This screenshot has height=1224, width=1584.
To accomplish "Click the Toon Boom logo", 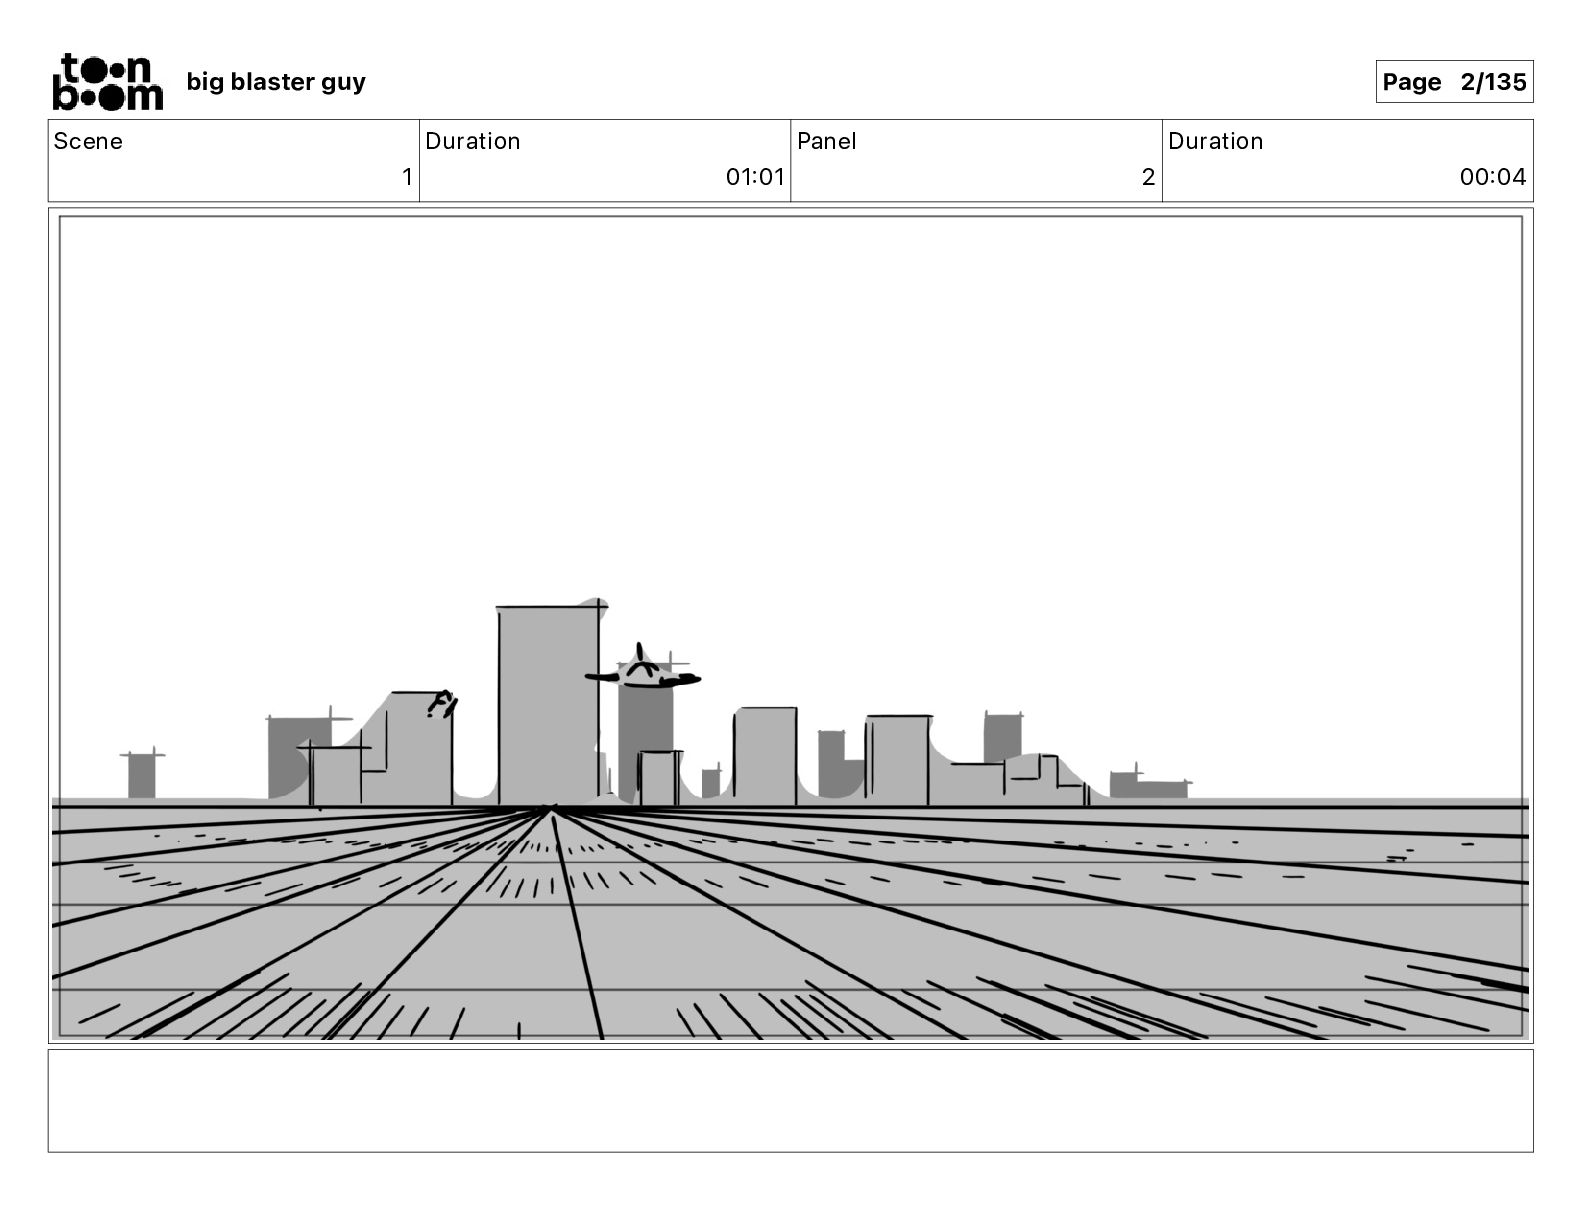I will [x=107, y=81].
